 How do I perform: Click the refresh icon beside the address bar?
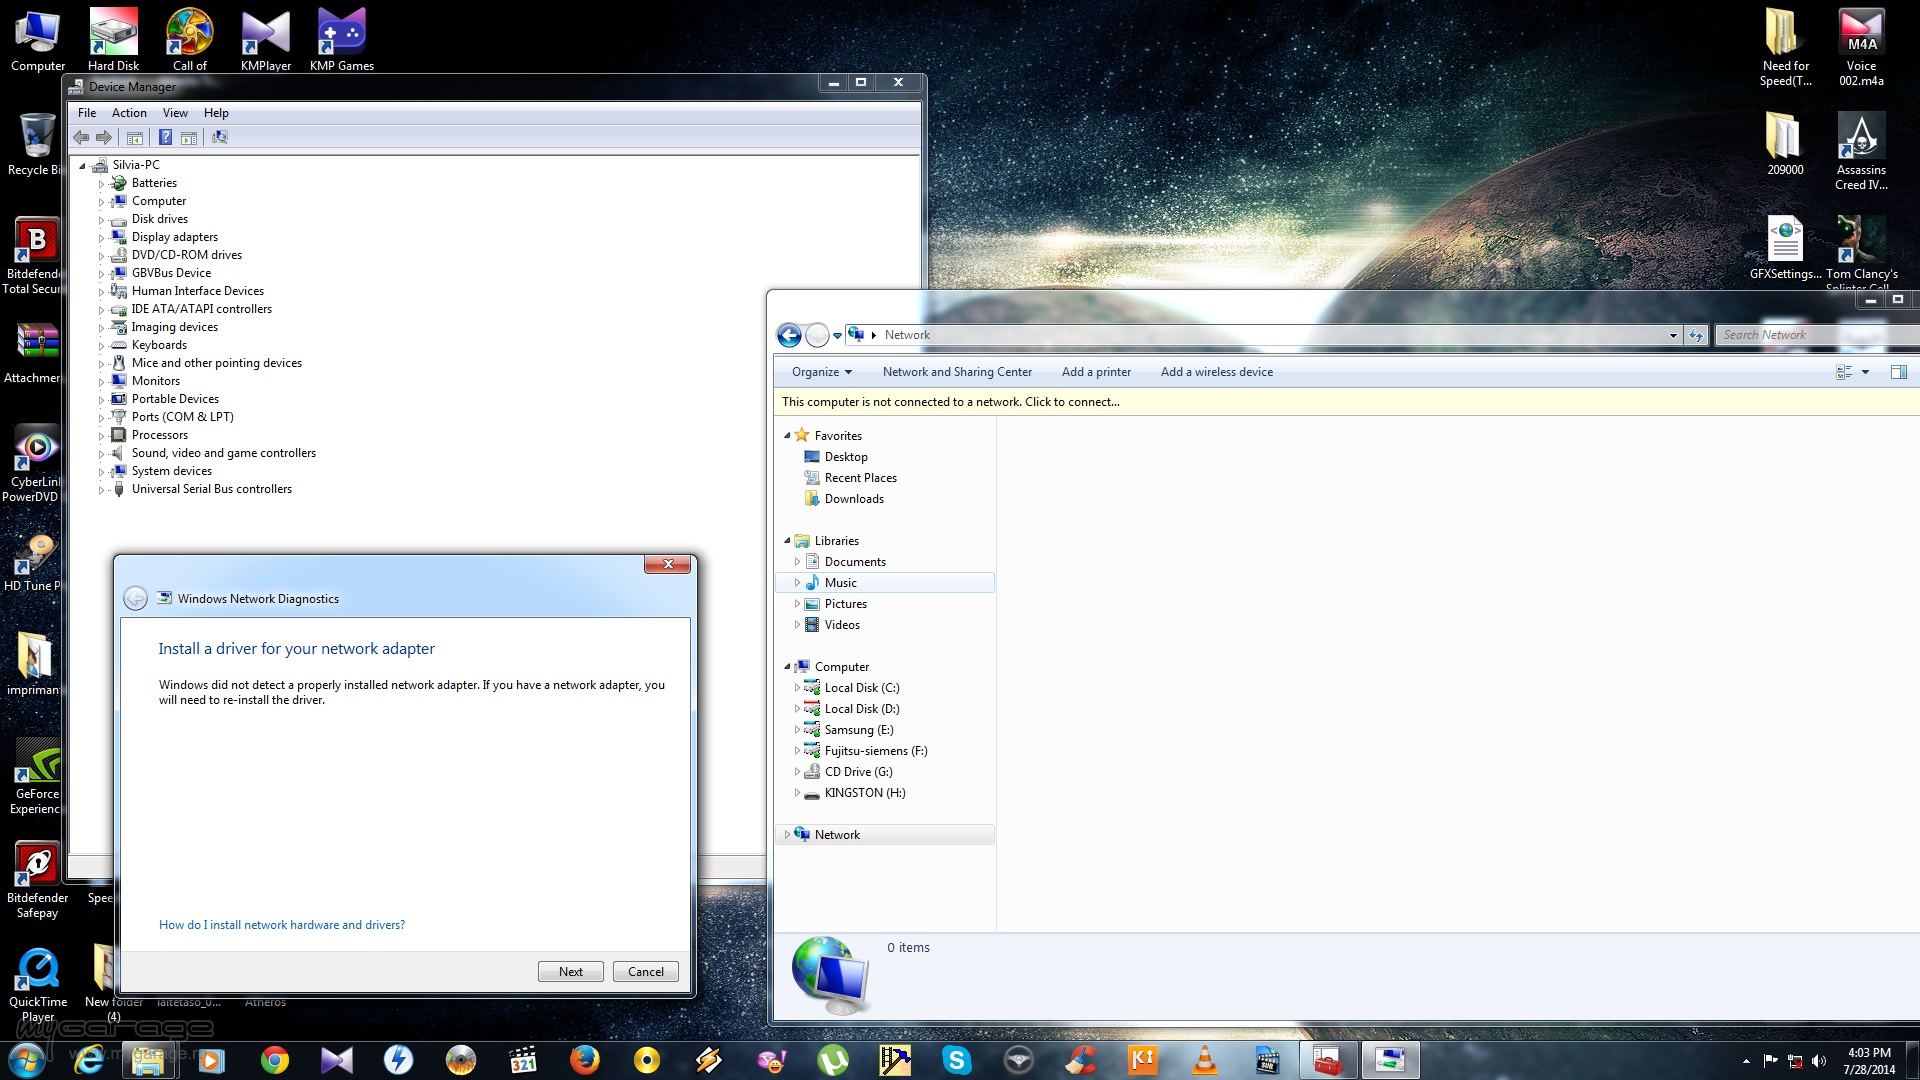(1696, 336)
